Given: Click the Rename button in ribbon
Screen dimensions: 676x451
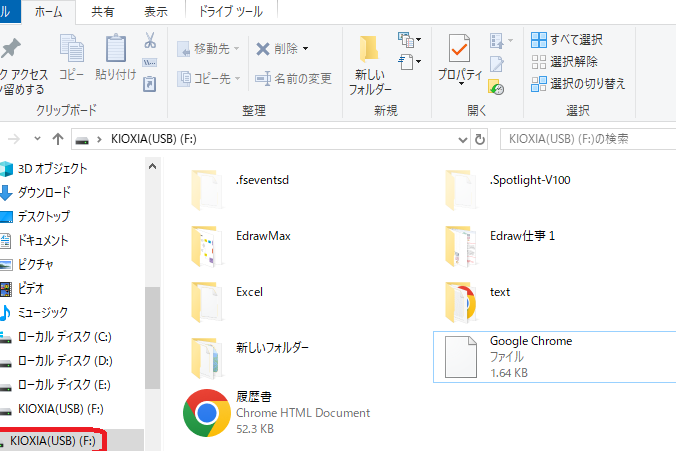Looking at the screenshot, I should point(293,79).
